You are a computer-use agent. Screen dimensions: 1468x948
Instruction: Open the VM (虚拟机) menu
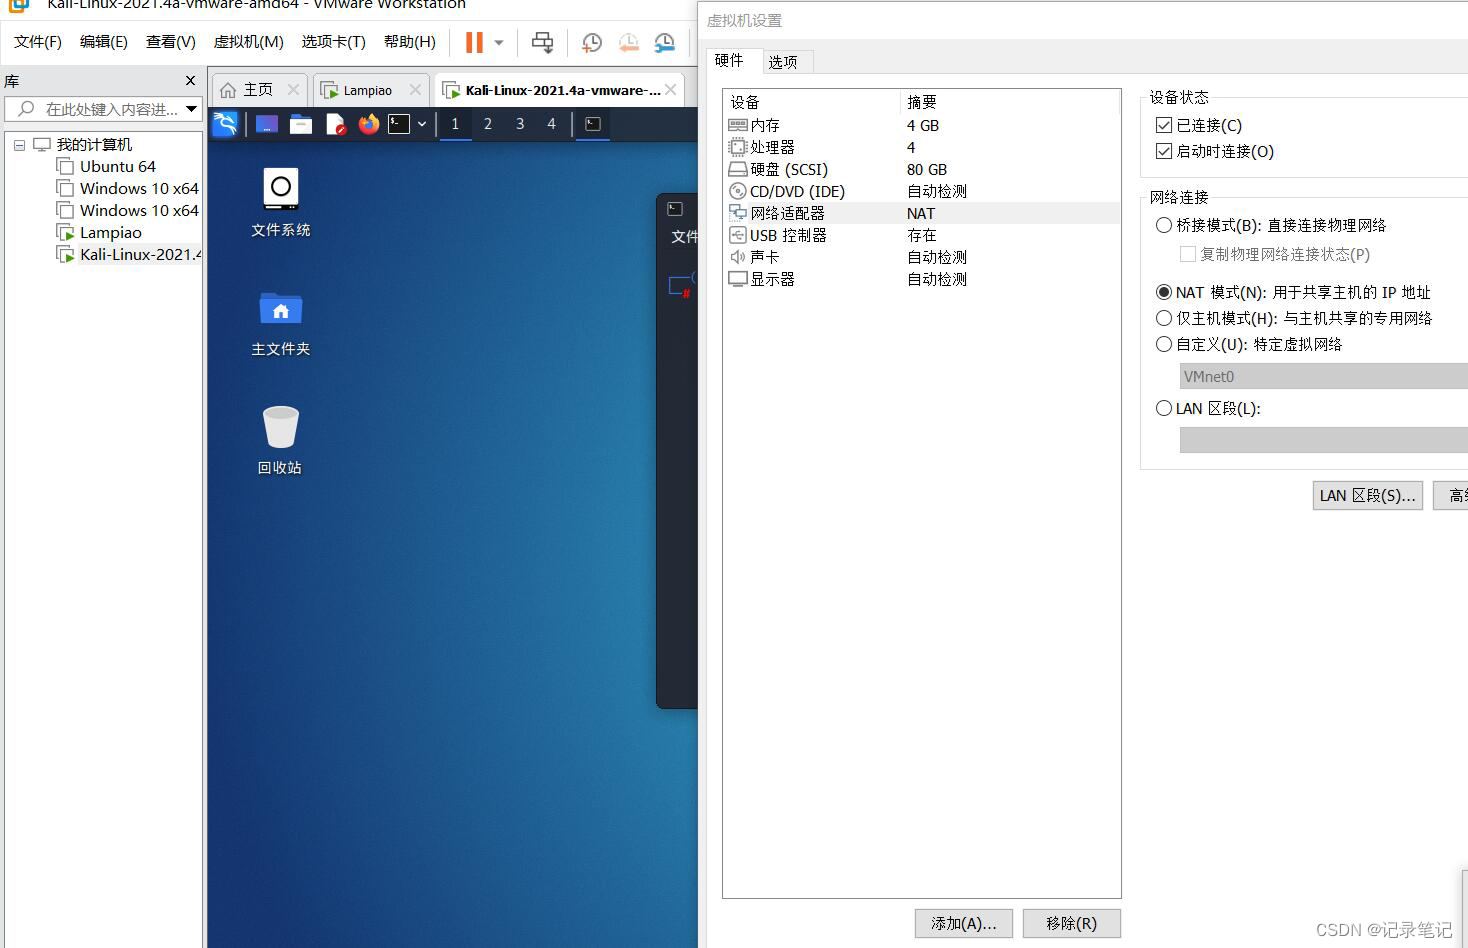tap(249, 42)
